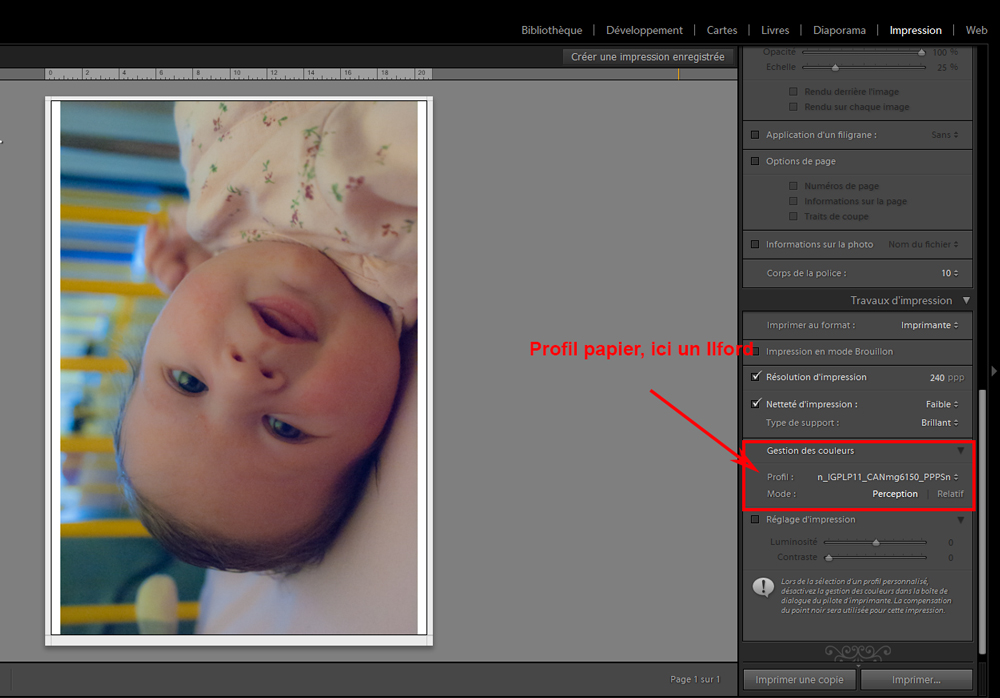Enable Réglage d'impression checkbox

point(755,519)
